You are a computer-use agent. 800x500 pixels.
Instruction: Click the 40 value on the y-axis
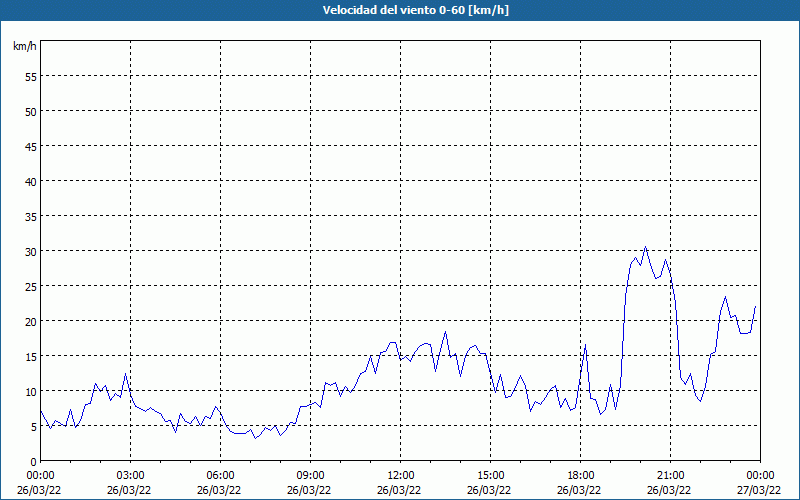click(31, 182)
